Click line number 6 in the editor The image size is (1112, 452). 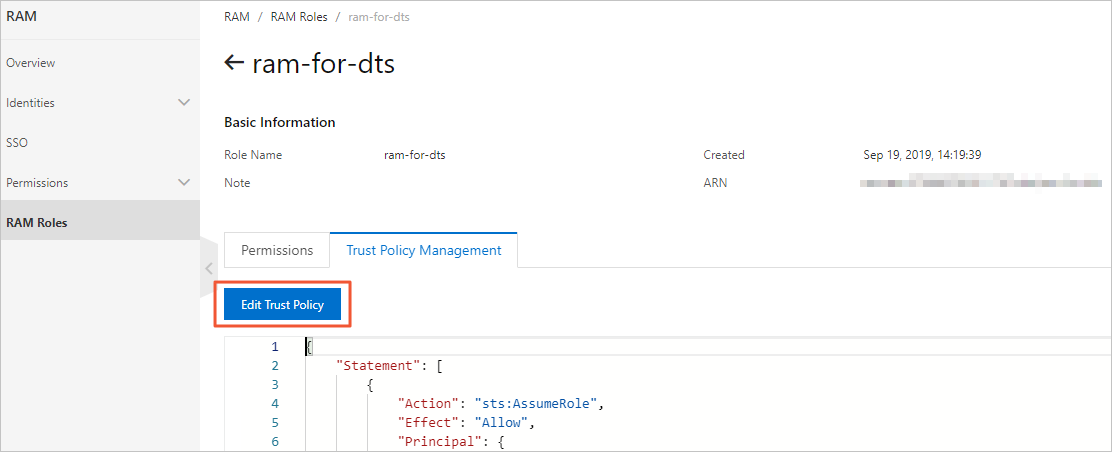(x=275, y=442)
